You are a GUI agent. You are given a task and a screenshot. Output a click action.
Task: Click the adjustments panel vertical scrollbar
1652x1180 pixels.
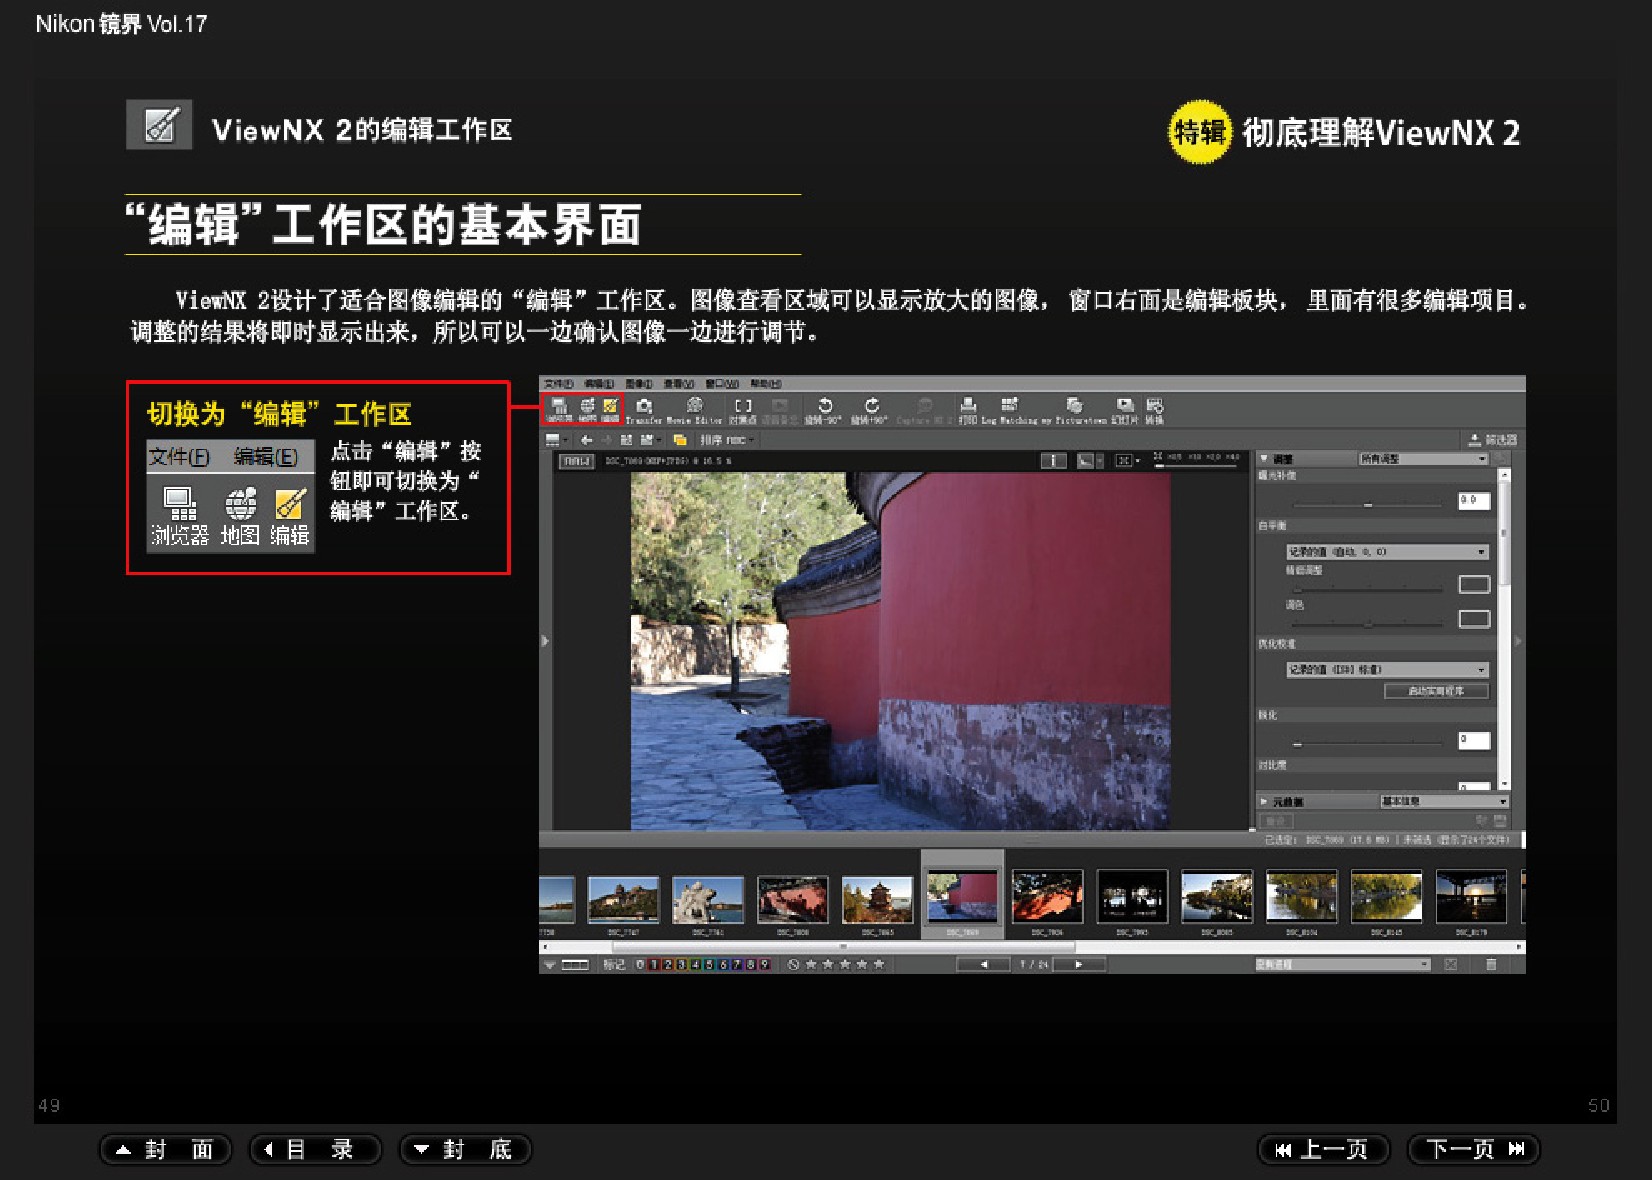(1504, 629)
